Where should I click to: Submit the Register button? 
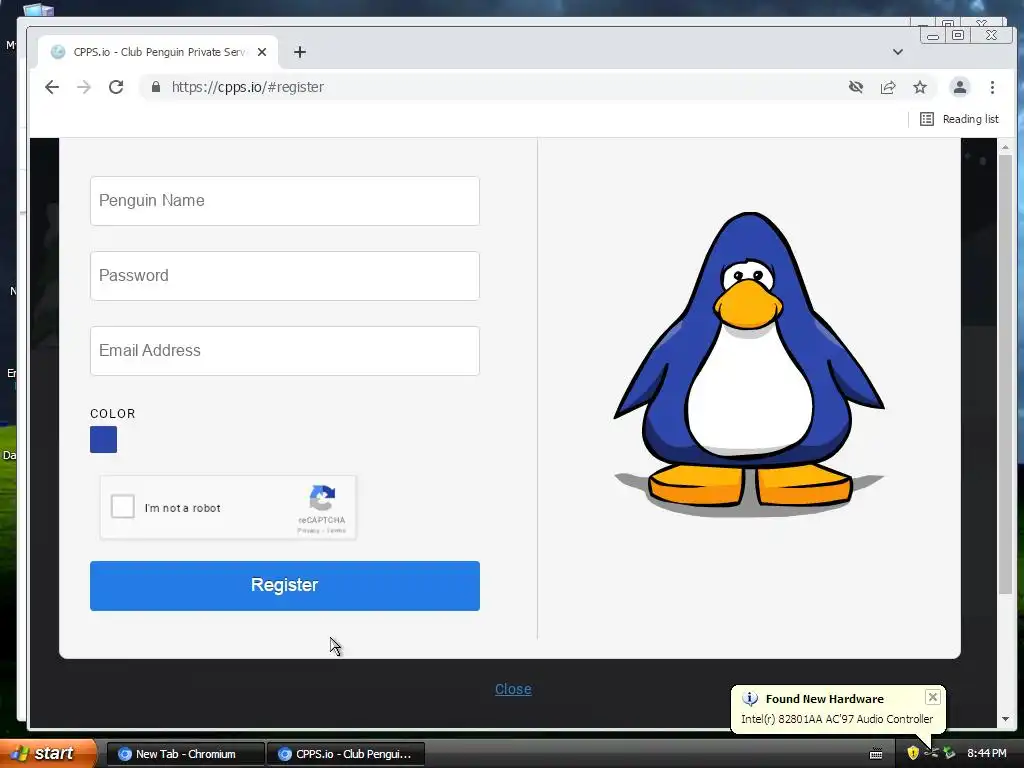tap(285, 586)
